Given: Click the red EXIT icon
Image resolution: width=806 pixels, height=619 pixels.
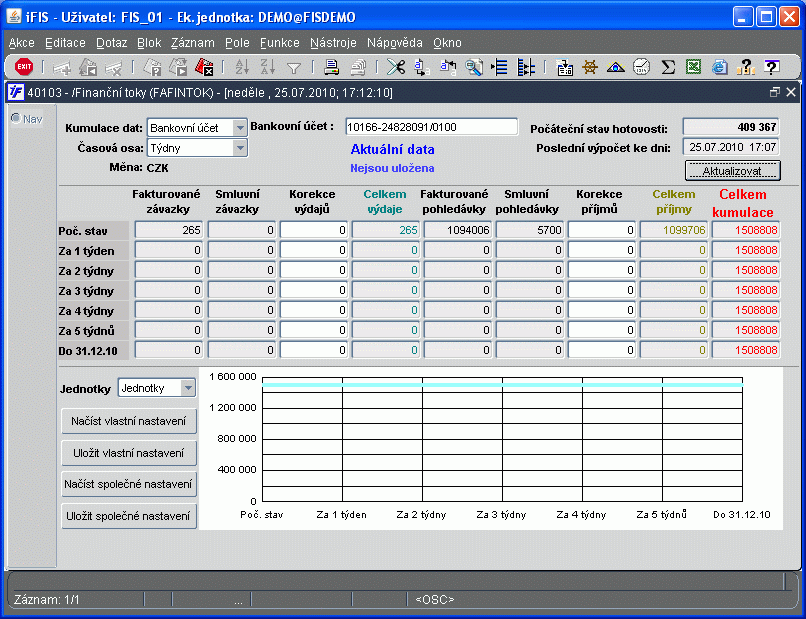Looking at the screenshot, I should 24,67.
